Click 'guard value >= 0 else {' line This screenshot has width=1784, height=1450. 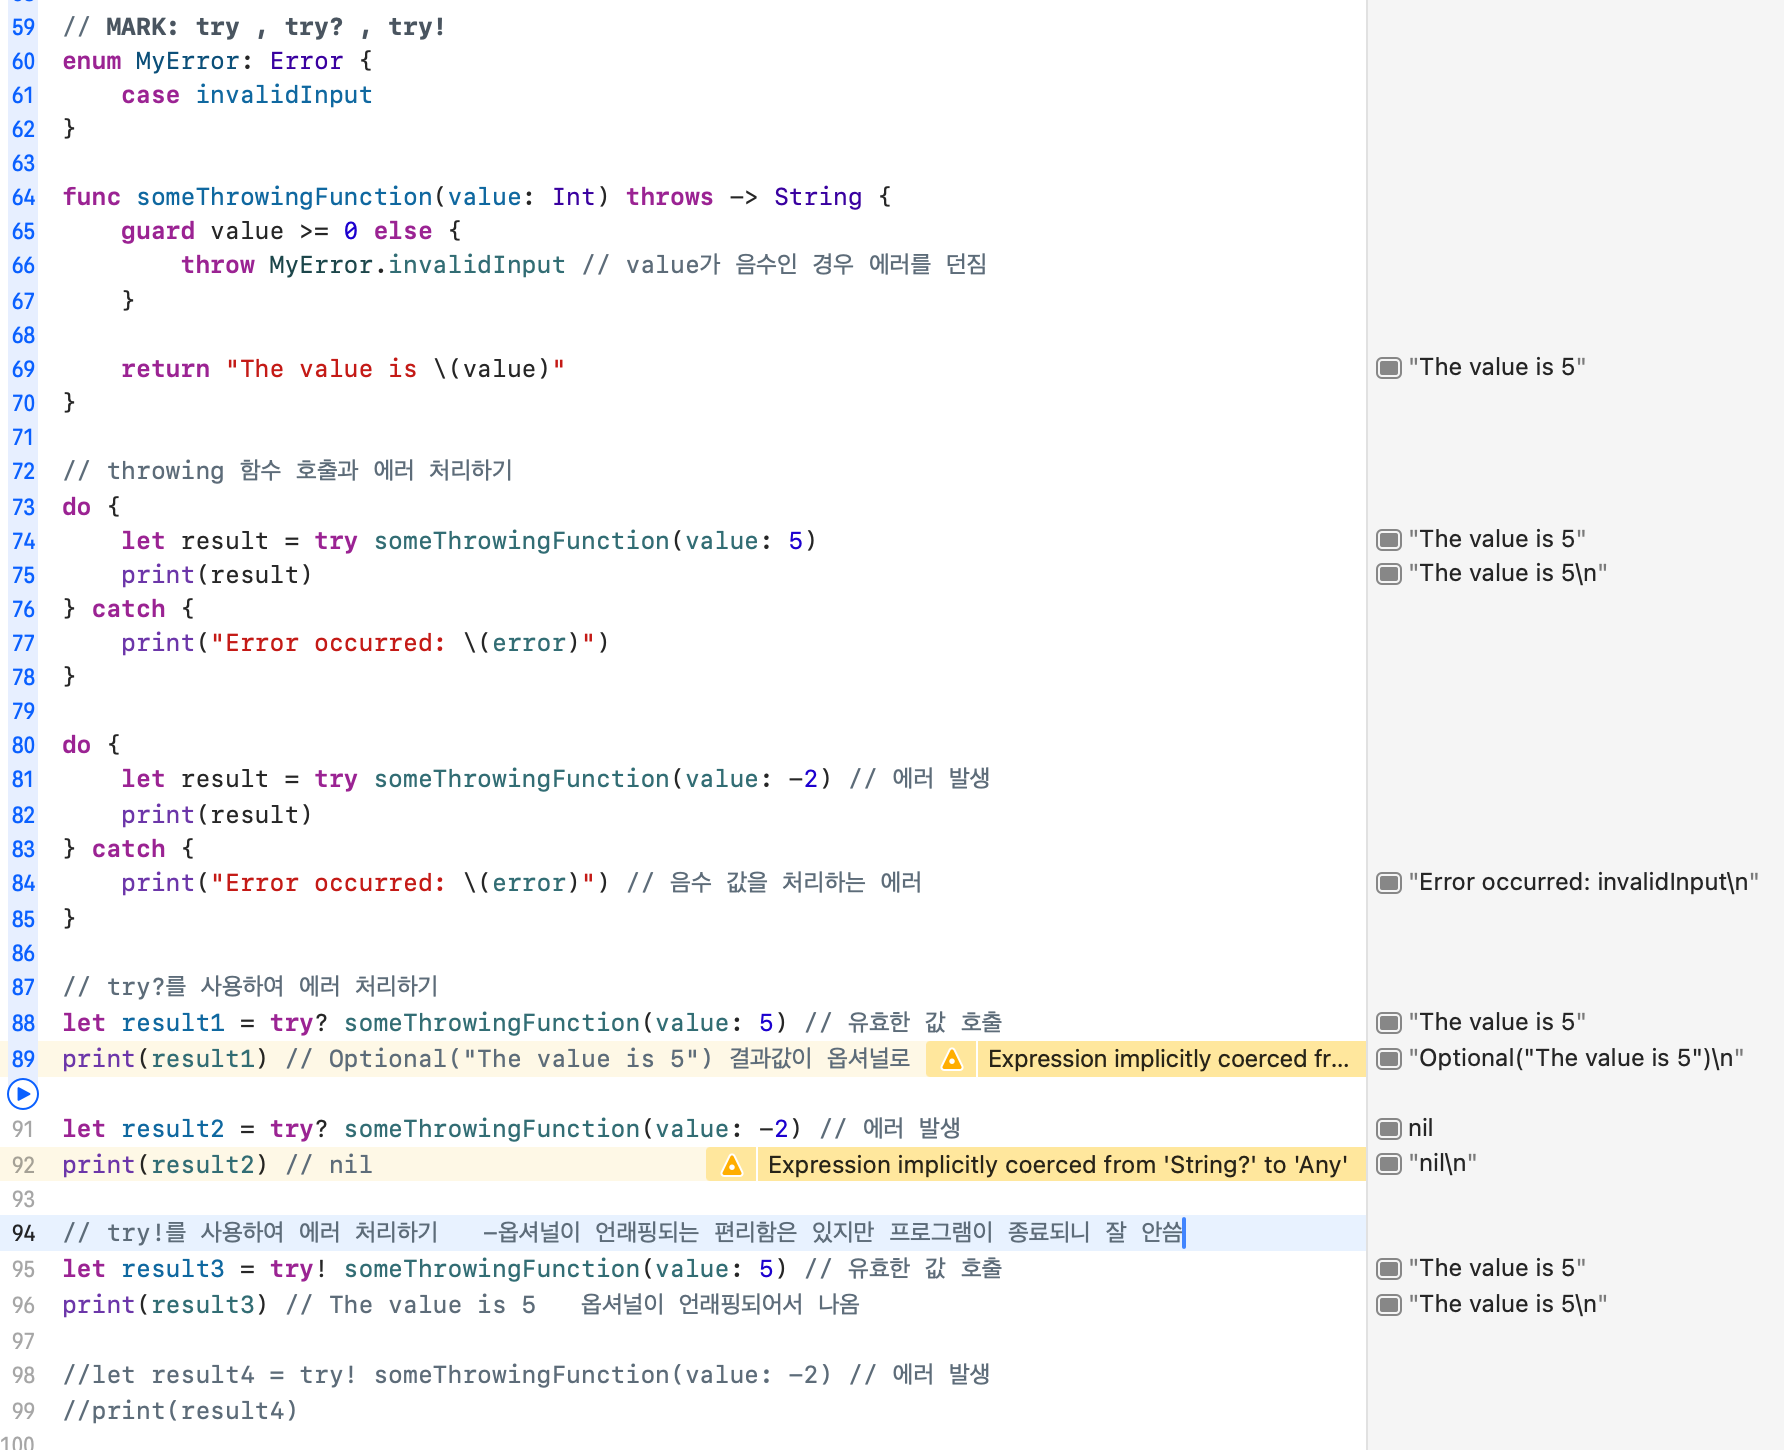tap(291, 231)
